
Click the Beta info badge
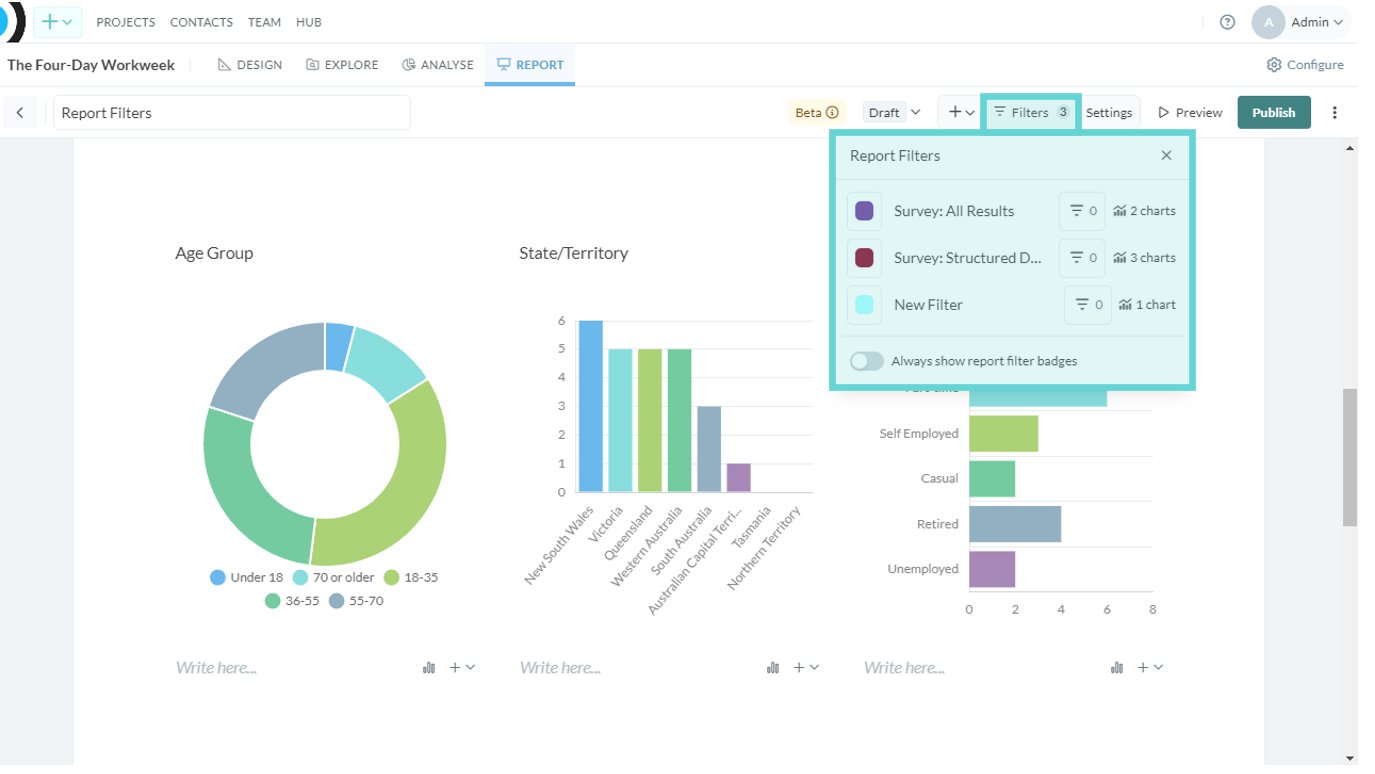tap(817, 113)
